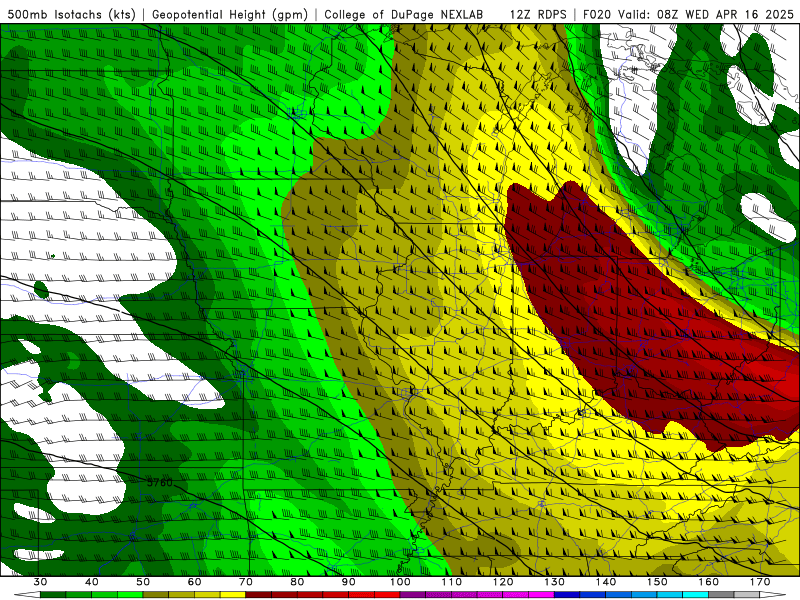Click the dark blue swatch right after 130
This screenshot has width=800, height=600.
(567, 595)
